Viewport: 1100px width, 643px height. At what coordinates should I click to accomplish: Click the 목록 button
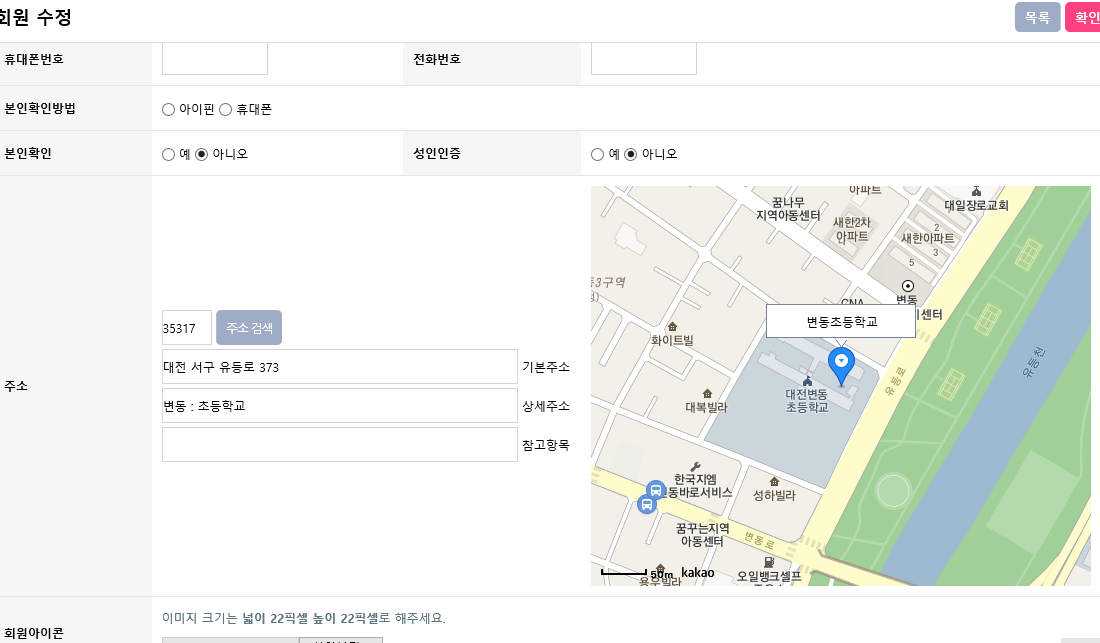point(1038,18)
